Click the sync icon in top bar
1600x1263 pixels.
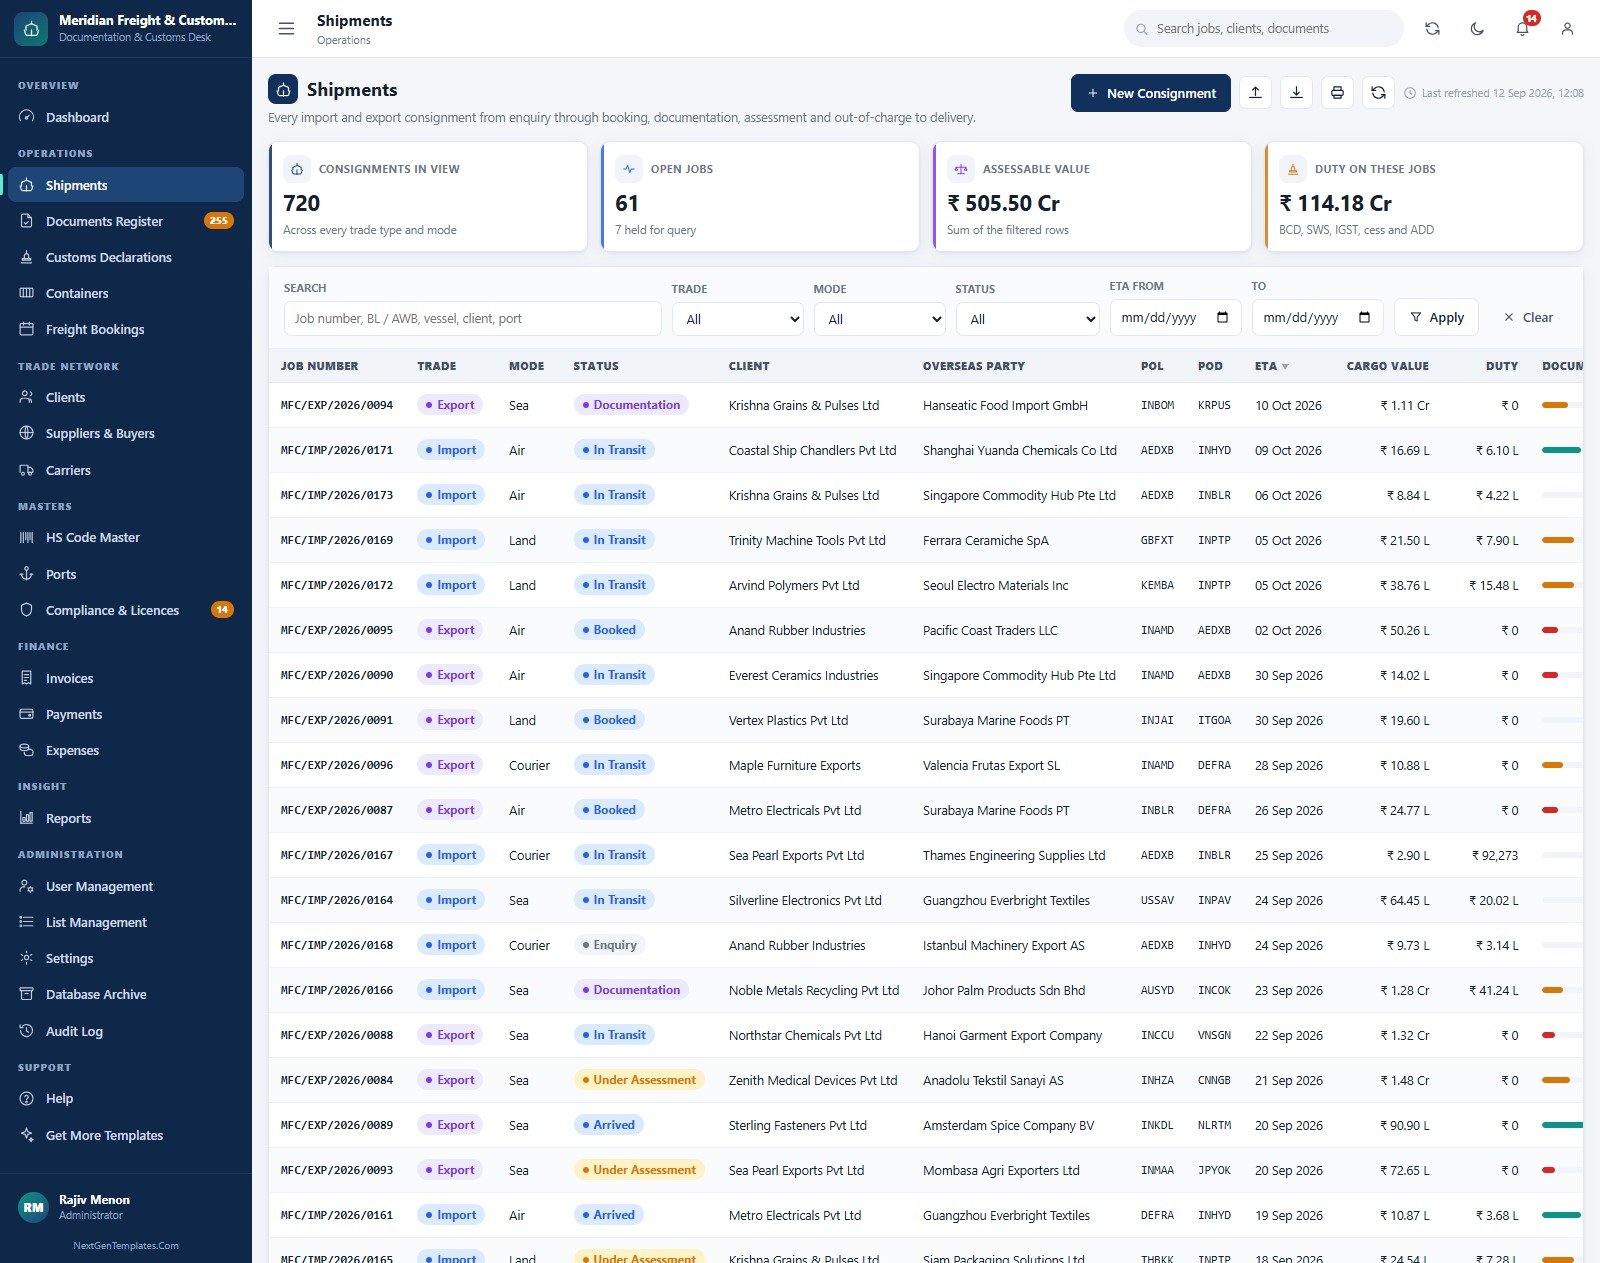(1432, 29)
